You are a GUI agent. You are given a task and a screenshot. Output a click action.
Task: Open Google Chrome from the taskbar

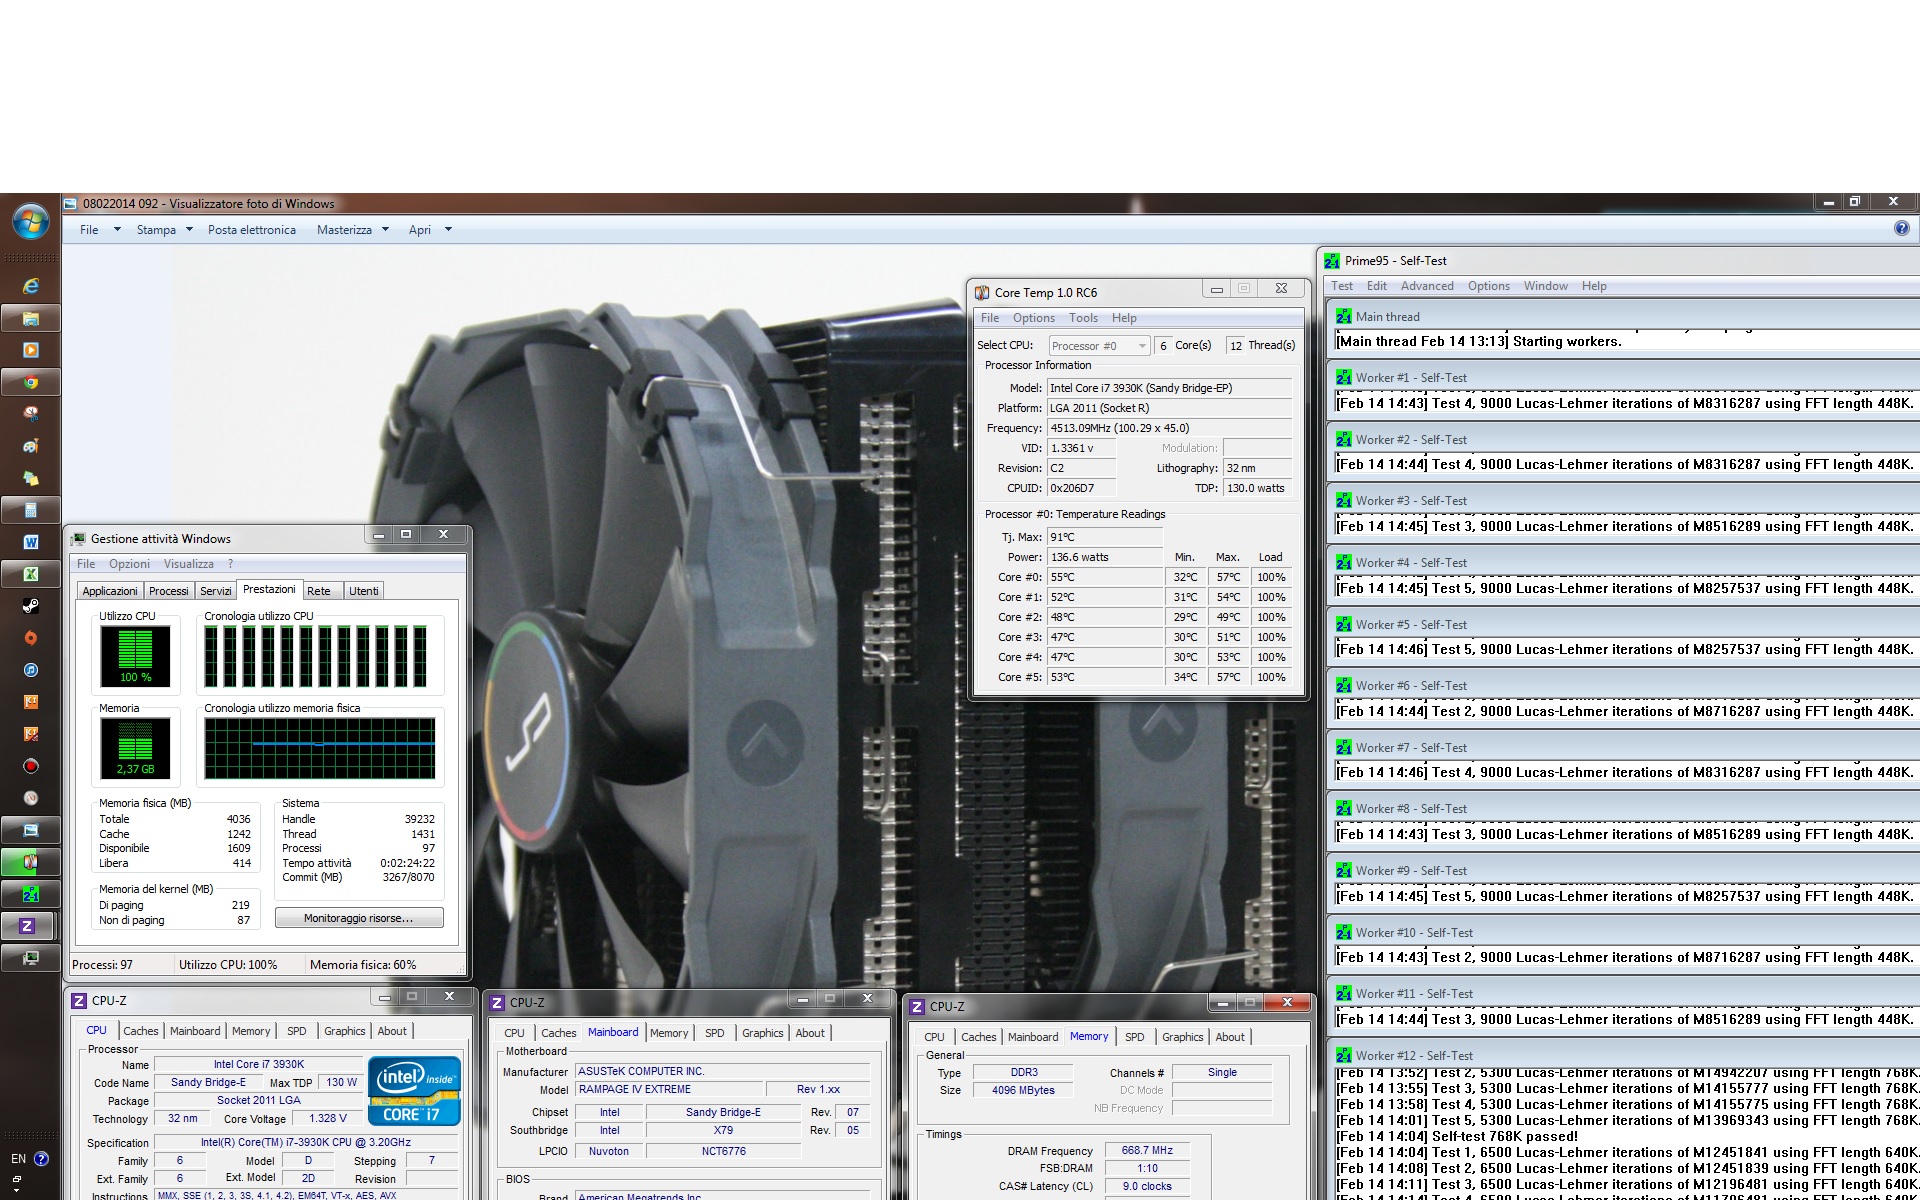coord(30,383)
